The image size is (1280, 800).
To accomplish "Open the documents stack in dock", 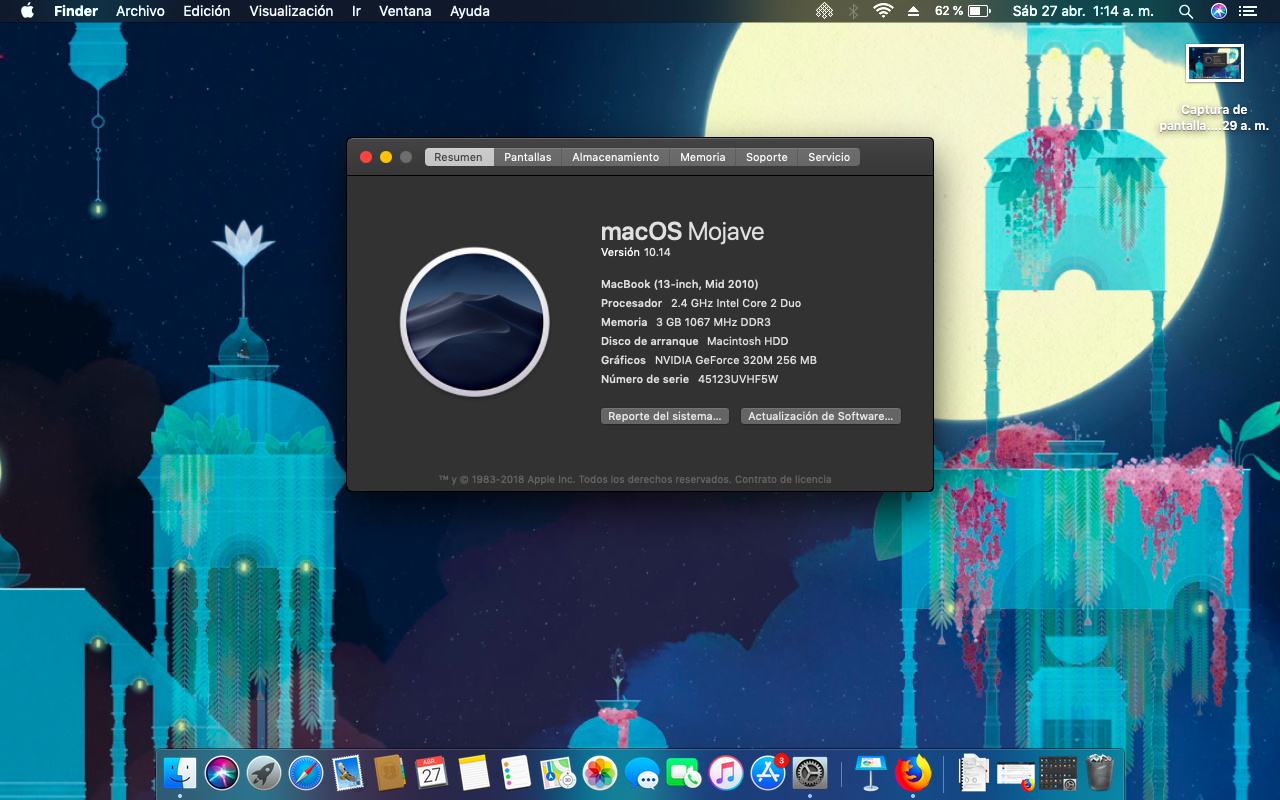I will click(973, 773).
